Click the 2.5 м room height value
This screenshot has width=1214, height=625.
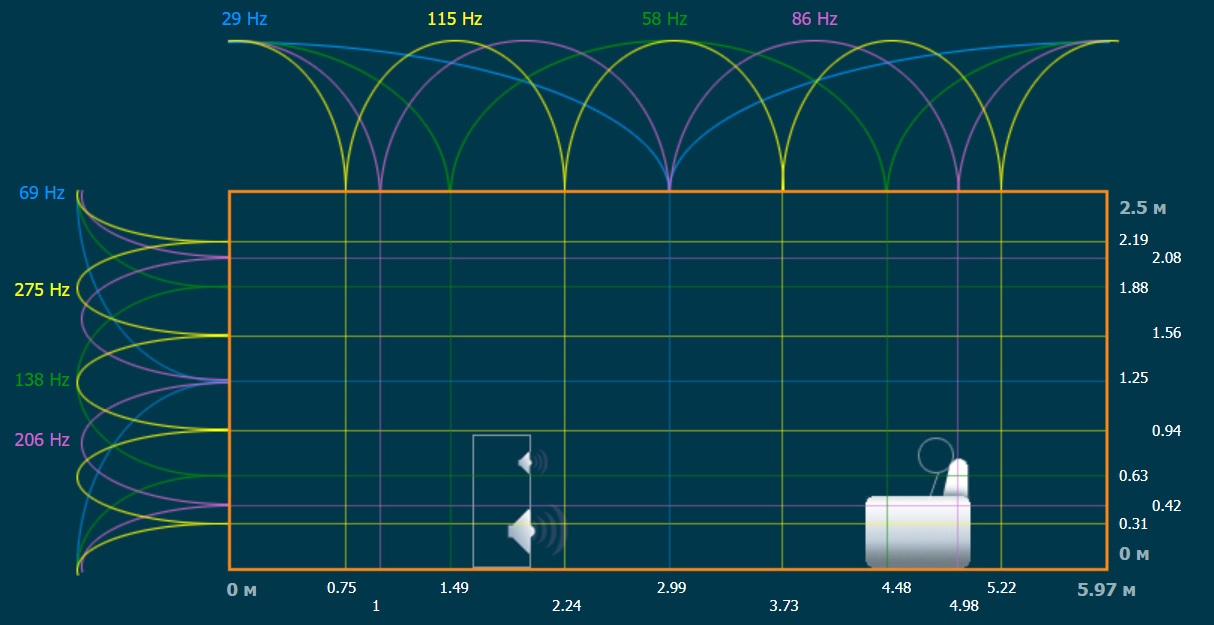pyautogui.click(x=1142, y=208)
